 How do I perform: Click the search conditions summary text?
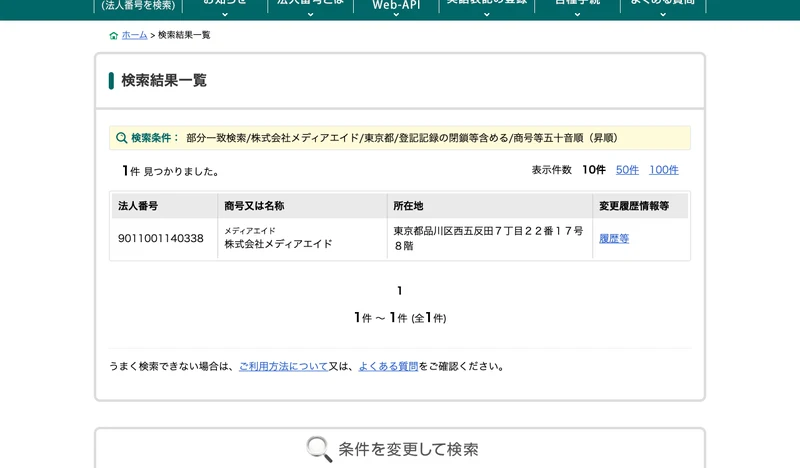[402, 138]
